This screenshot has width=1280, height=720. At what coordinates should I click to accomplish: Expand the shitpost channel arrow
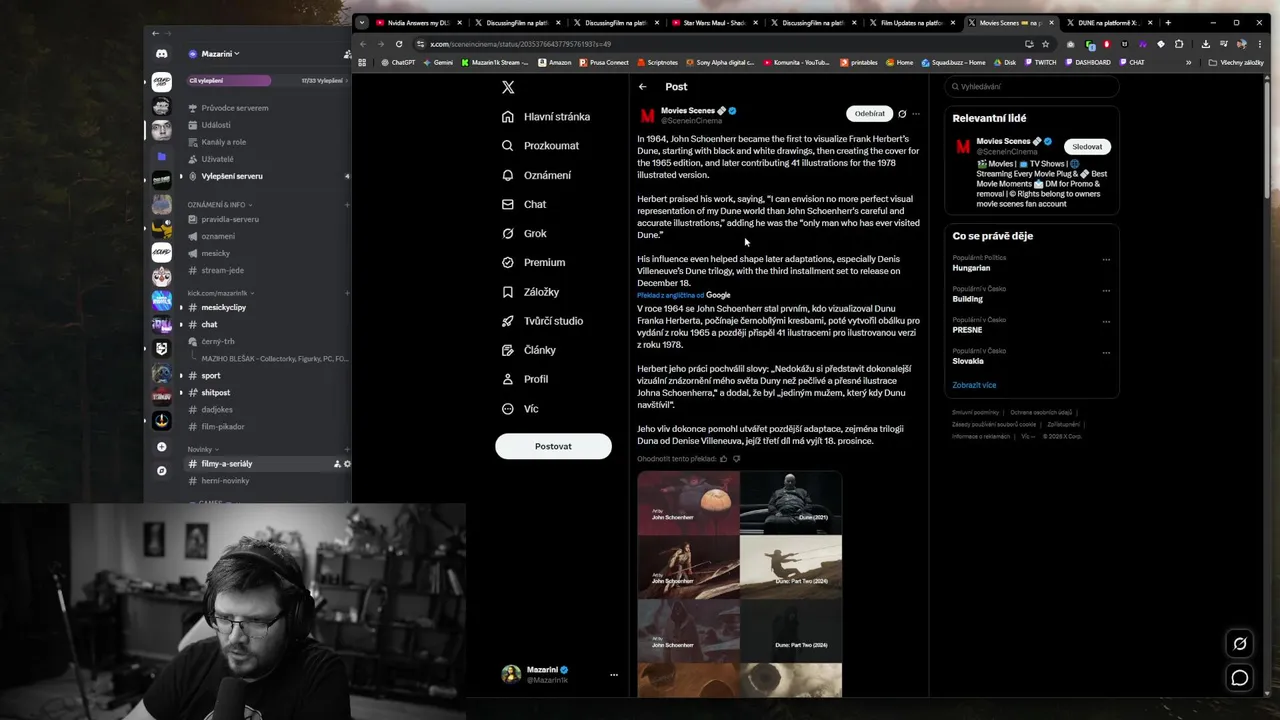[182, 393]
